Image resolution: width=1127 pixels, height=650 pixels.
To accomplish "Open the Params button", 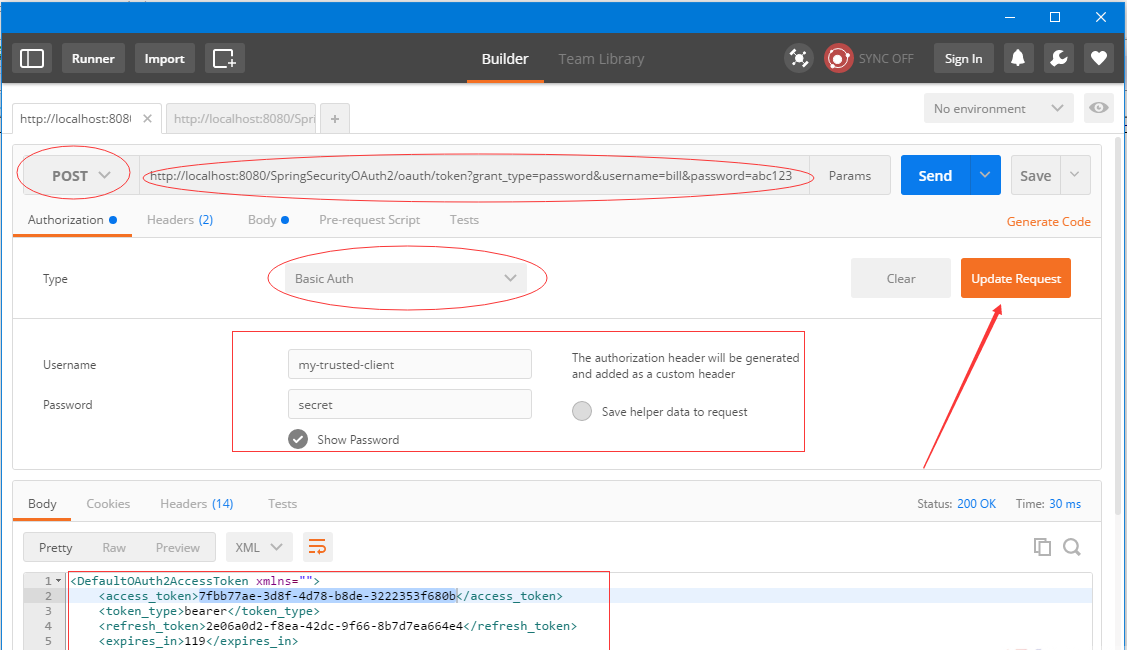I will click(x=850, y=175).
